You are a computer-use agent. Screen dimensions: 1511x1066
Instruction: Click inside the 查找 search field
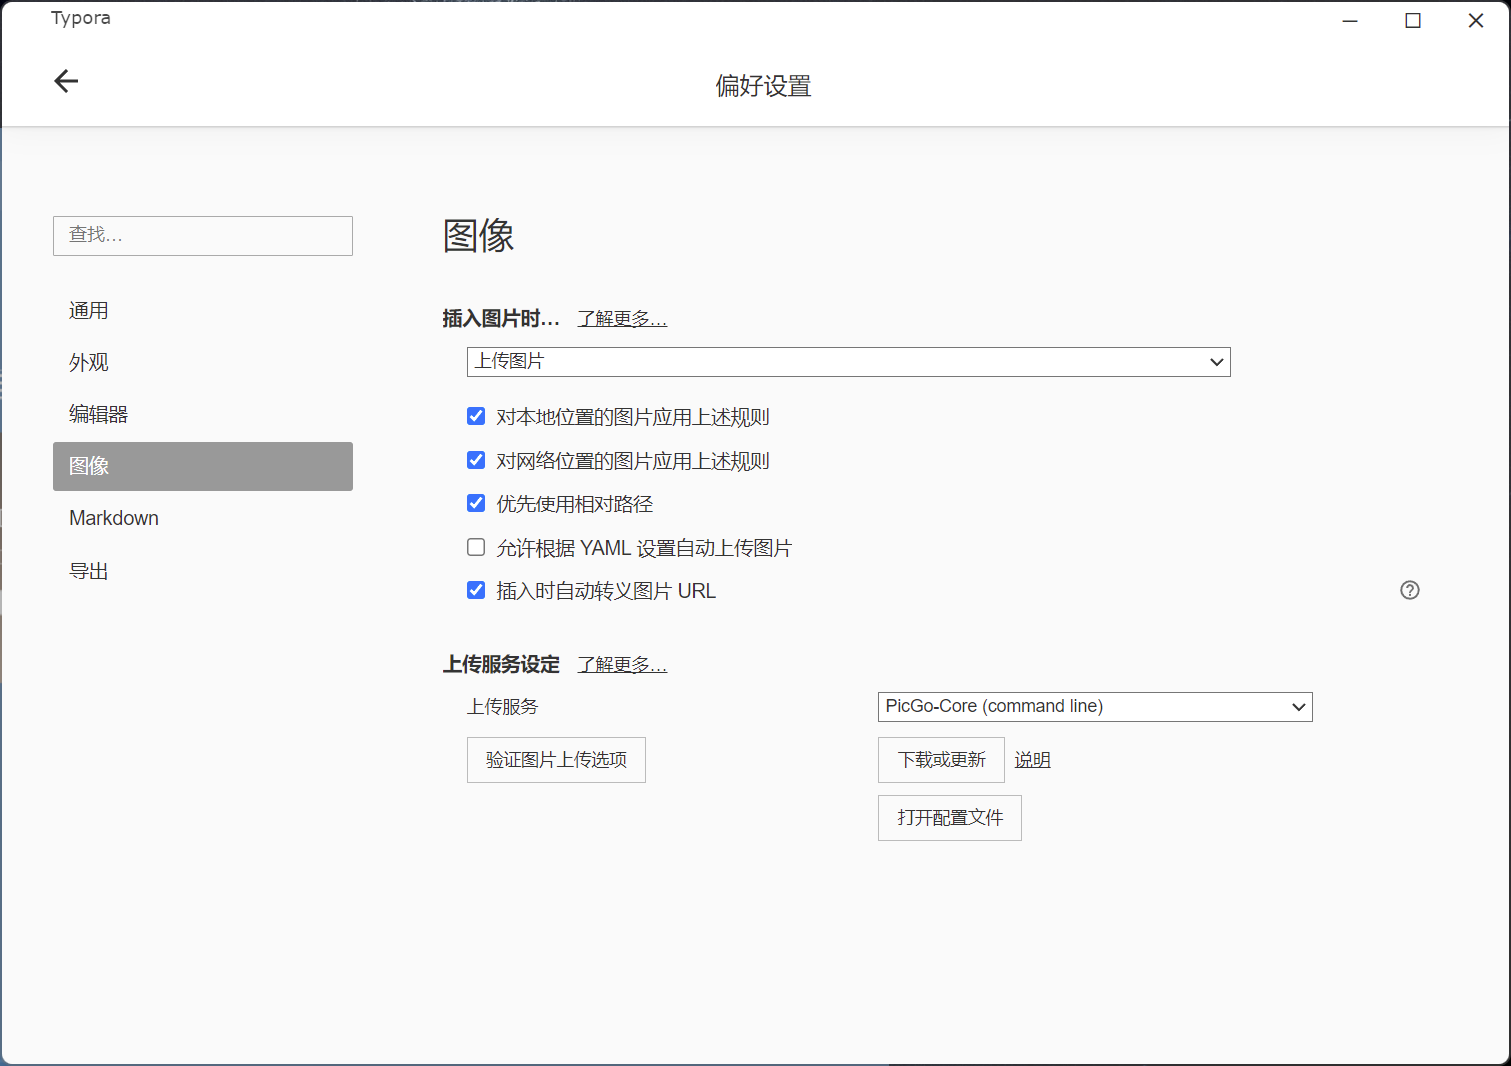pyautogui.click(x=202, y=236)
